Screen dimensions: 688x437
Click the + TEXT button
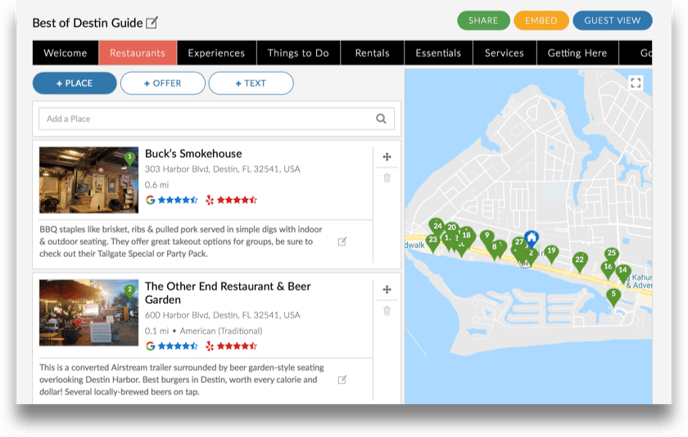[x=251, y=83]
